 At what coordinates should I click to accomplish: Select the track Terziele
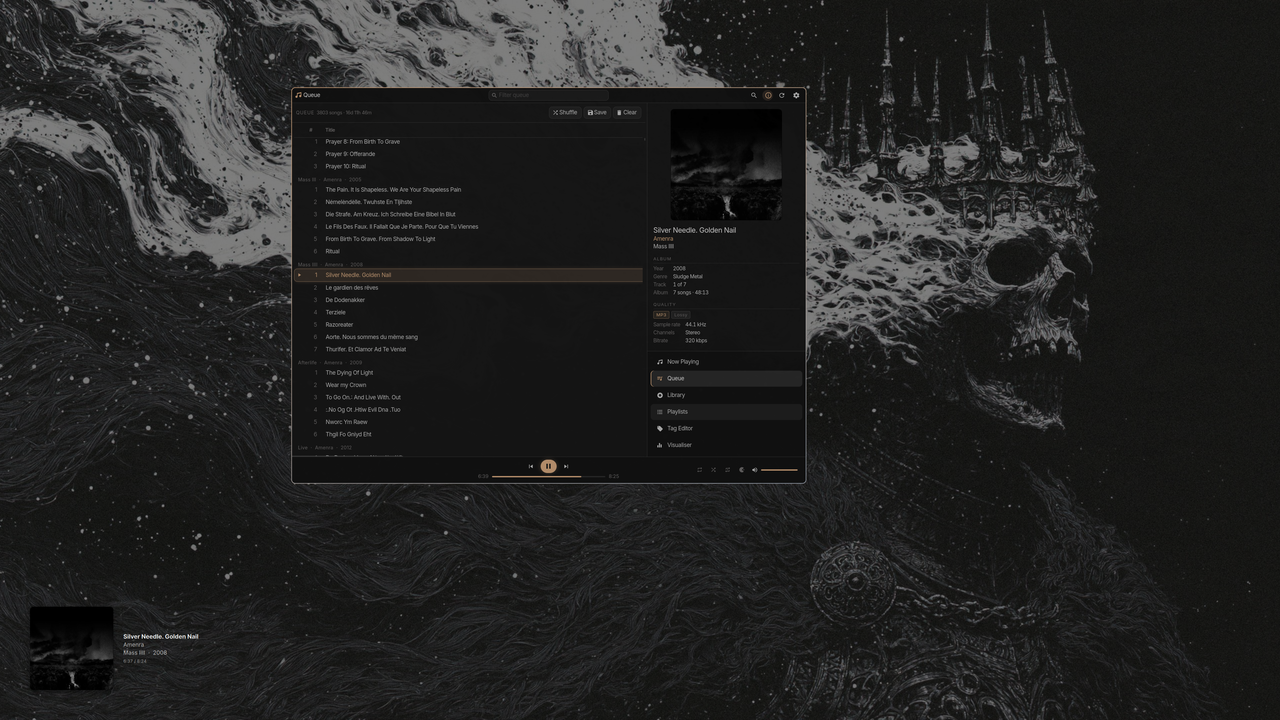(x=468, y=312)
